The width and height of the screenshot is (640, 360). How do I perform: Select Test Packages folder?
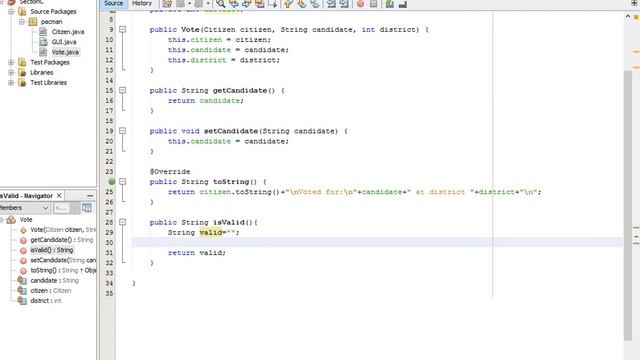click(50, 62)
